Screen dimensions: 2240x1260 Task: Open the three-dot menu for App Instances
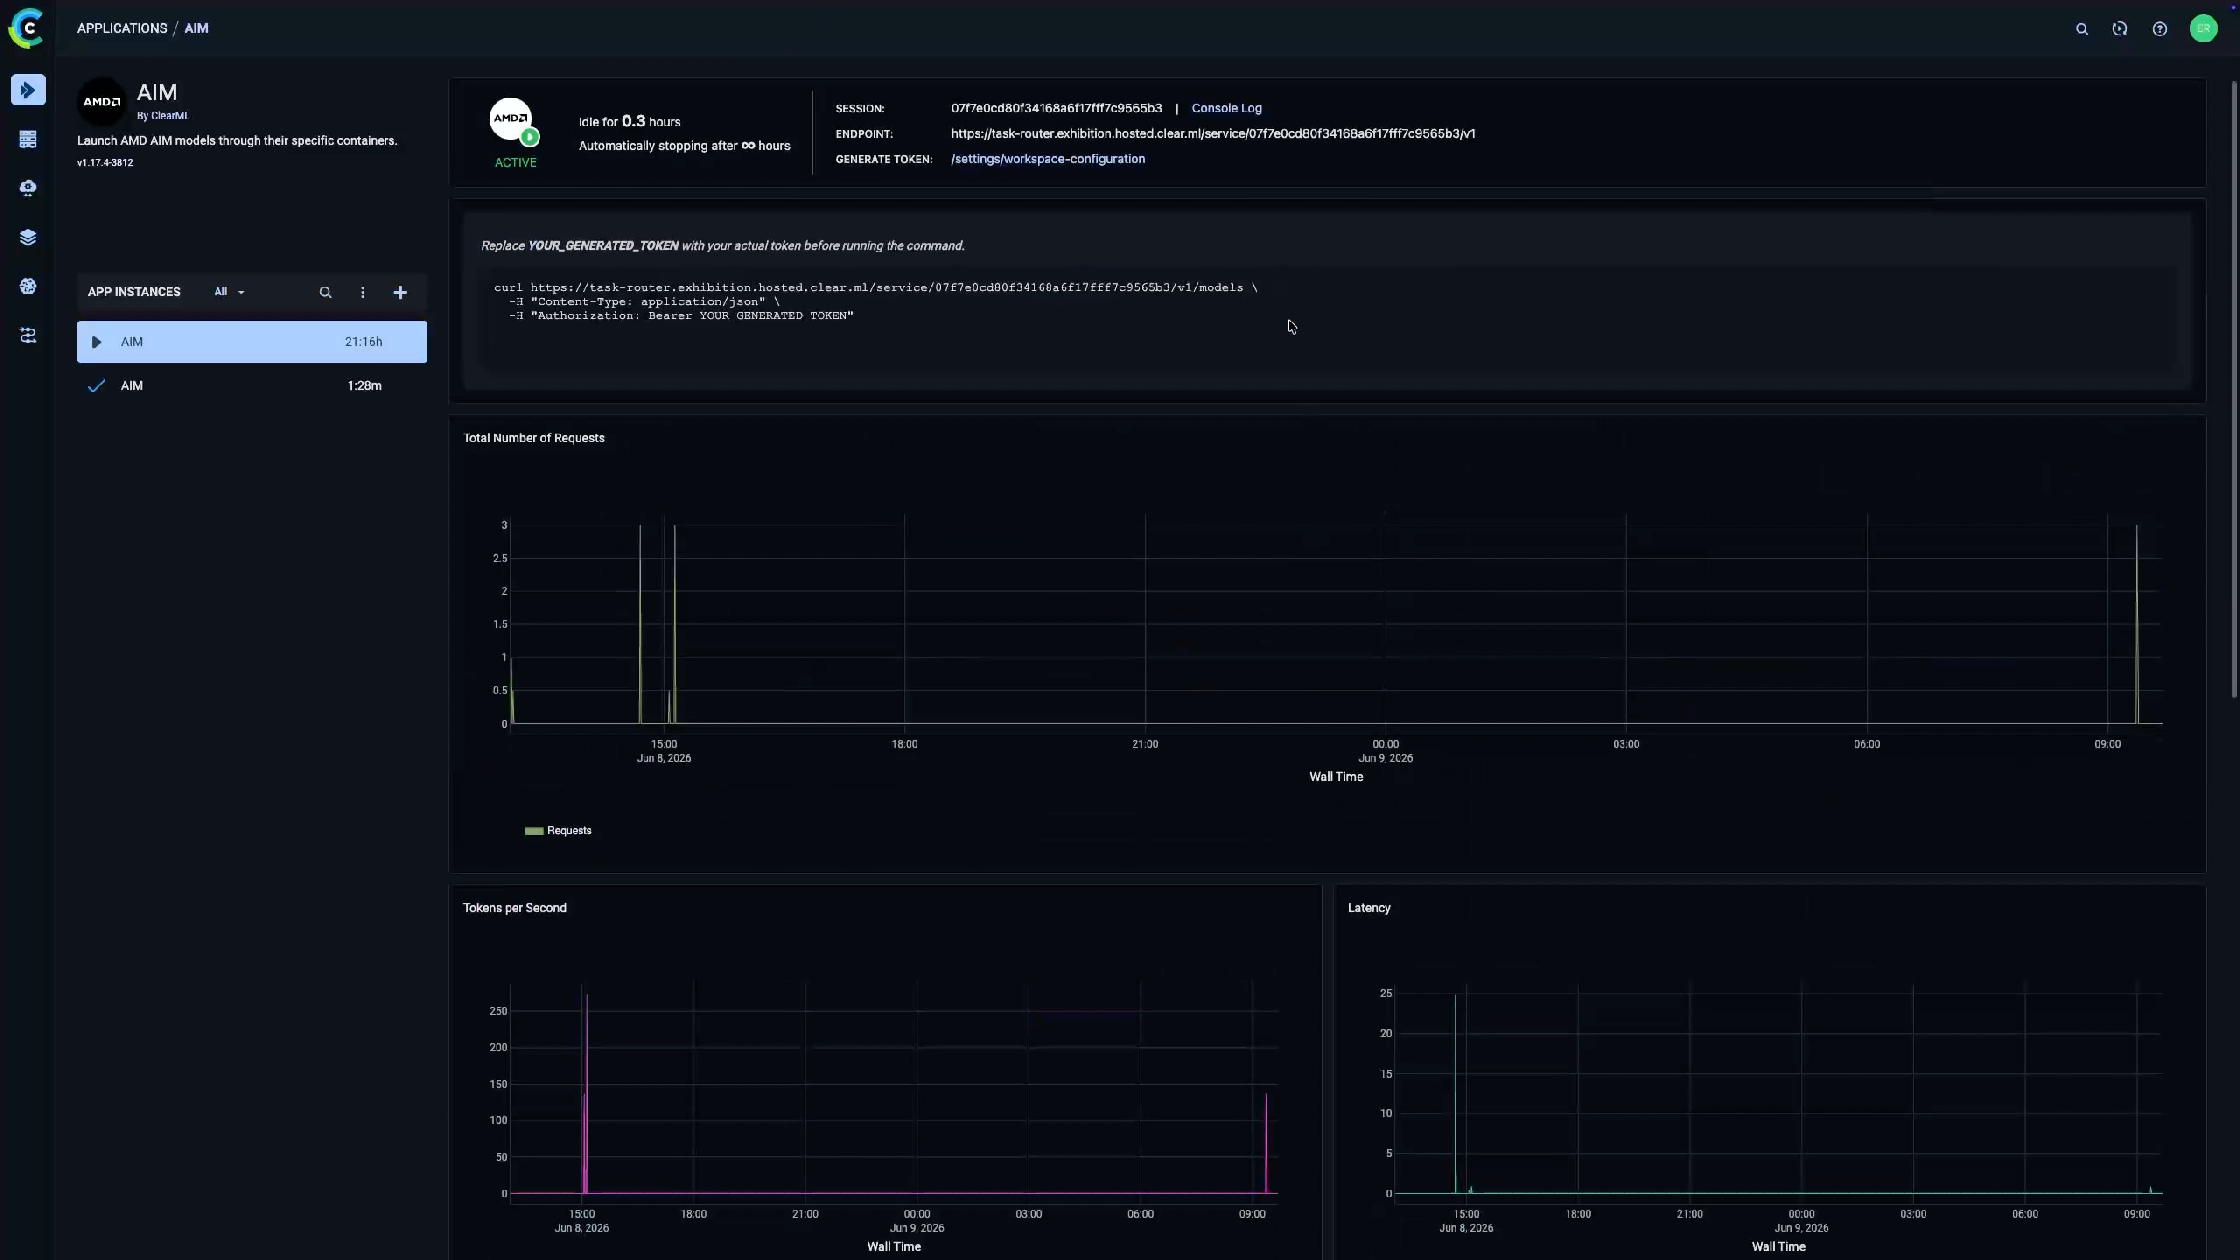[363, 292]
